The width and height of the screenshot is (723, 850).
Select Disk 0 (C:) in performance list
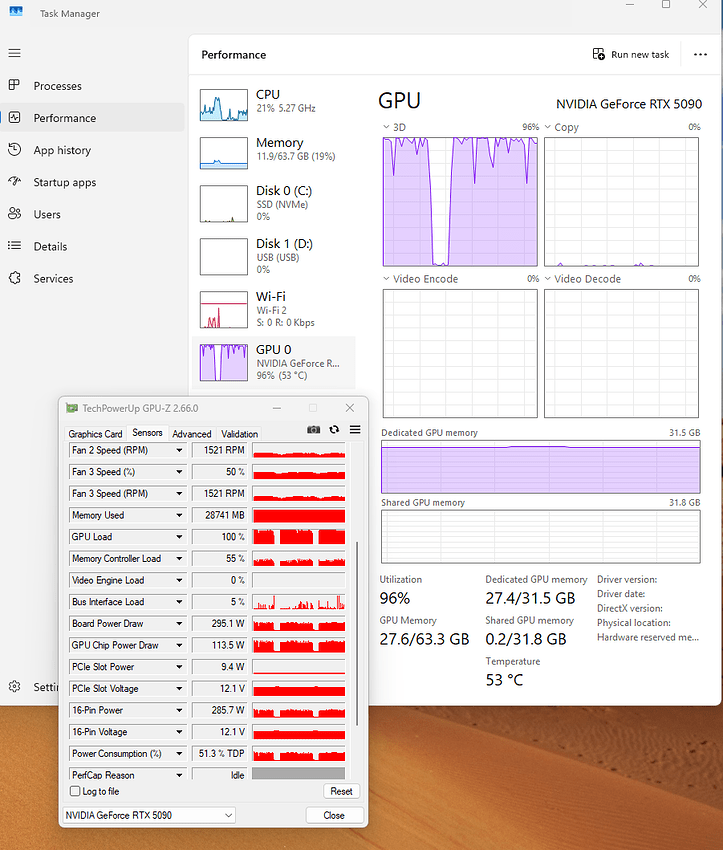[273, 203]
